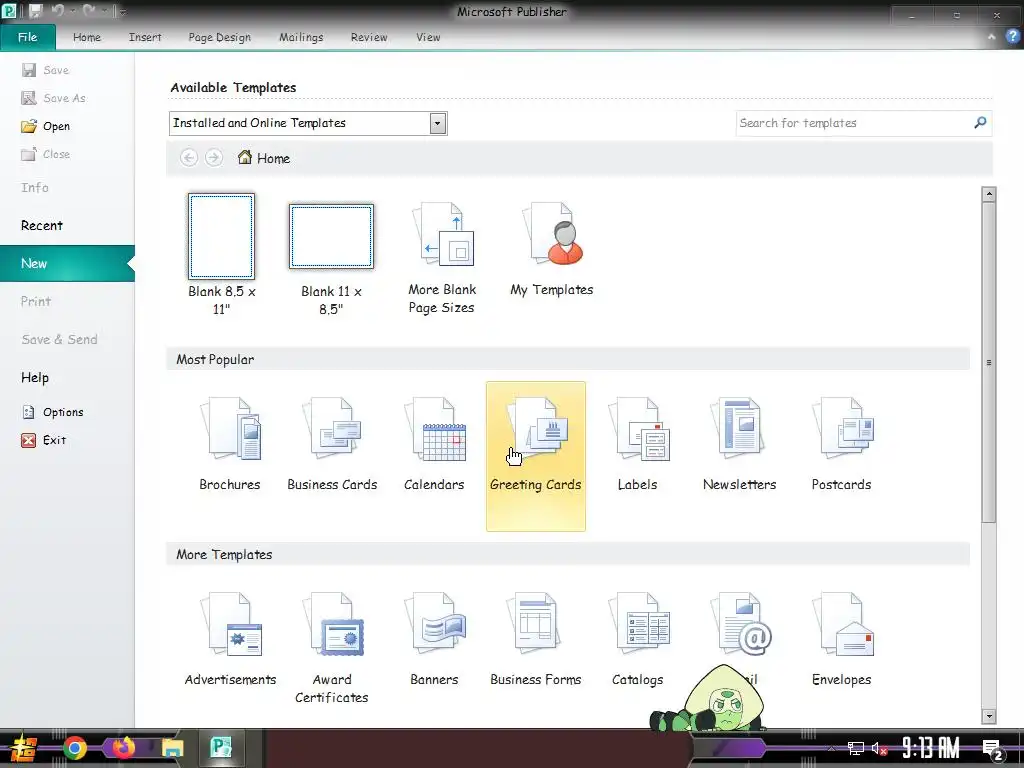Select Info in the backstage sidebar
The height and width of the screenshot is (768, 1024).
[35, 187]
